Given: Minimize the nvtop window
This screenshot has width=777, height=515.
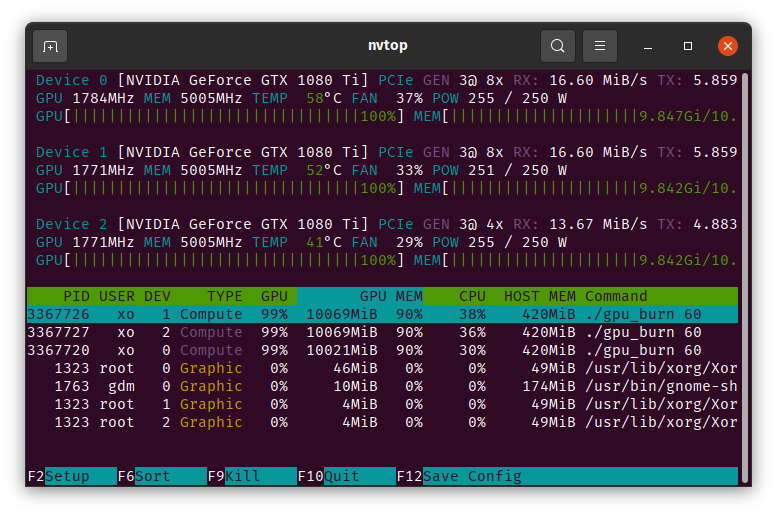Looking at the screenshot, I should click(x=648, y=46).
